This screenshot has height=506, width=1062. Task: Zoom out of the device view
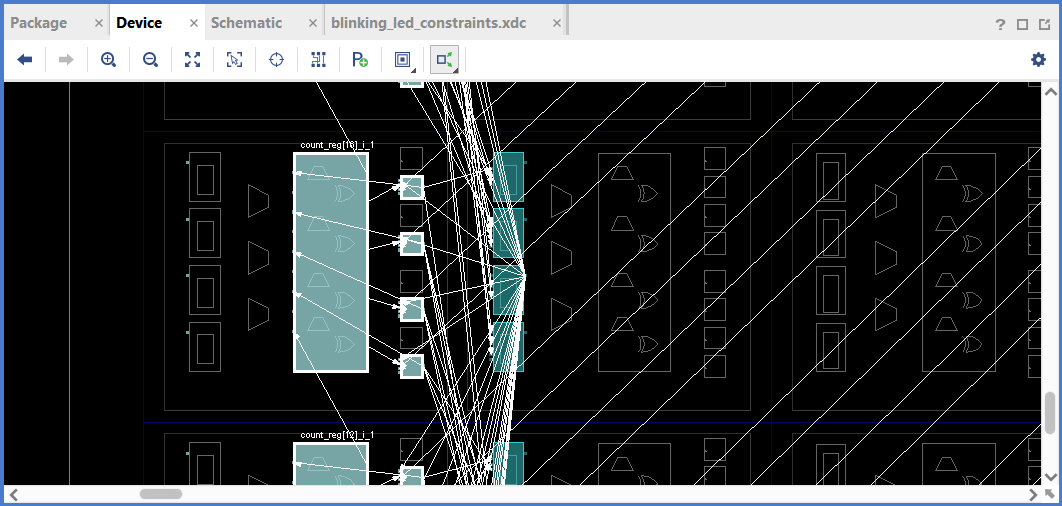pyautogui.click(x=150, y=60)
